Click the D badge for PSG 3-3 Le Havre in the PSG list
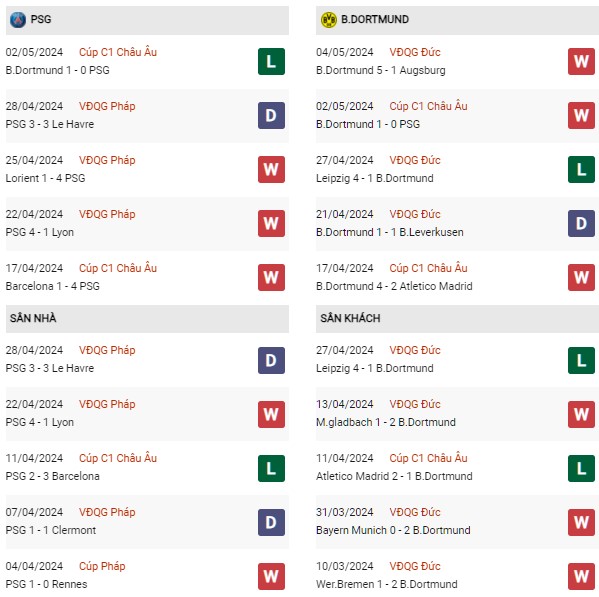599x597 pixels. [x=271, y=115]
